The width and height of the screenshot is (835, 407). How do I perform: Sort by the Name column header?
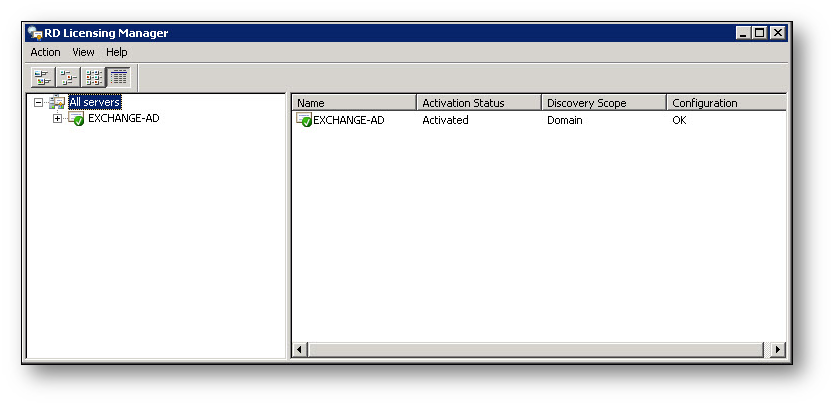click(354, 103)
